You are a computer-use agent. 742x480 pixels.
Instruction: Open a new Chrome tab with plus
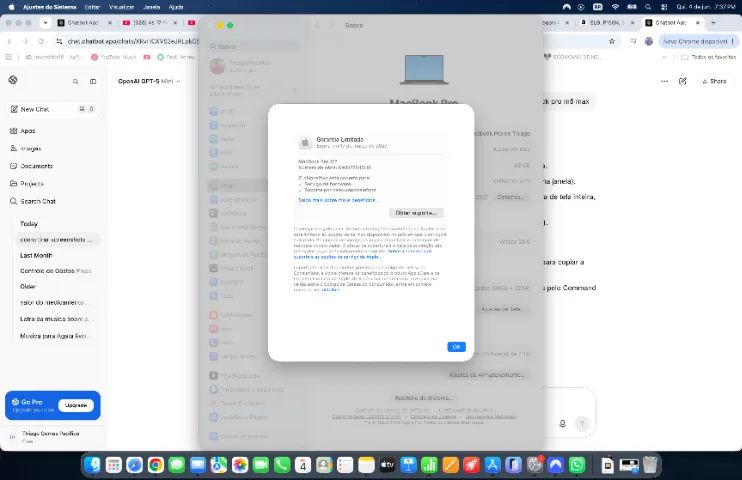[713, 23]
